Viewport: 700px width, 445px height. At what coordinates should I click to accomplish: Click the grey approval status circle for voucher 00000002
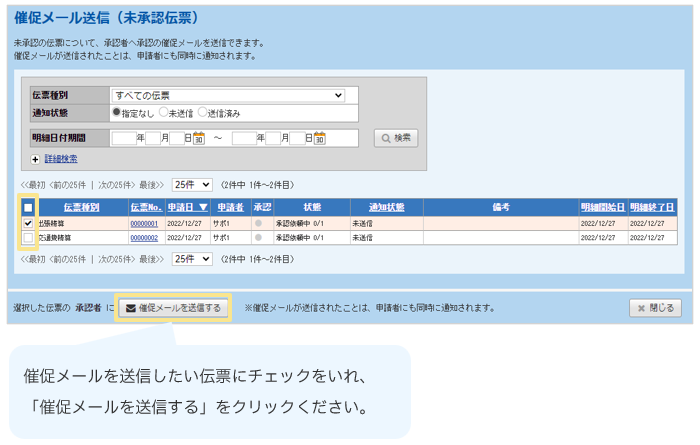(x=258, y=238)
